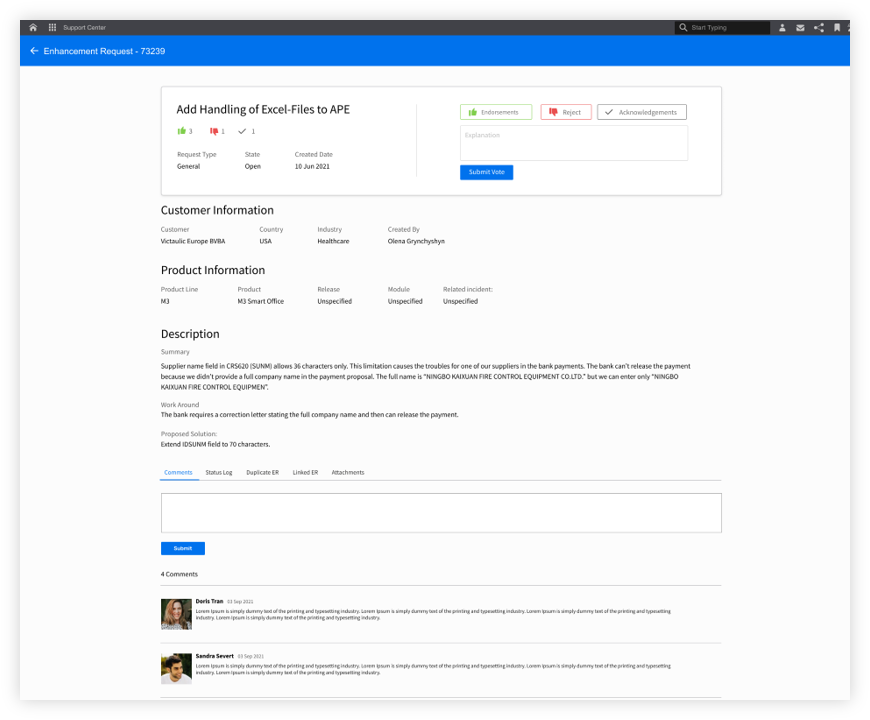Screen dimensions: 870x720
Task: Click the green thumbs-up count icon
Action: coord(181,131)
